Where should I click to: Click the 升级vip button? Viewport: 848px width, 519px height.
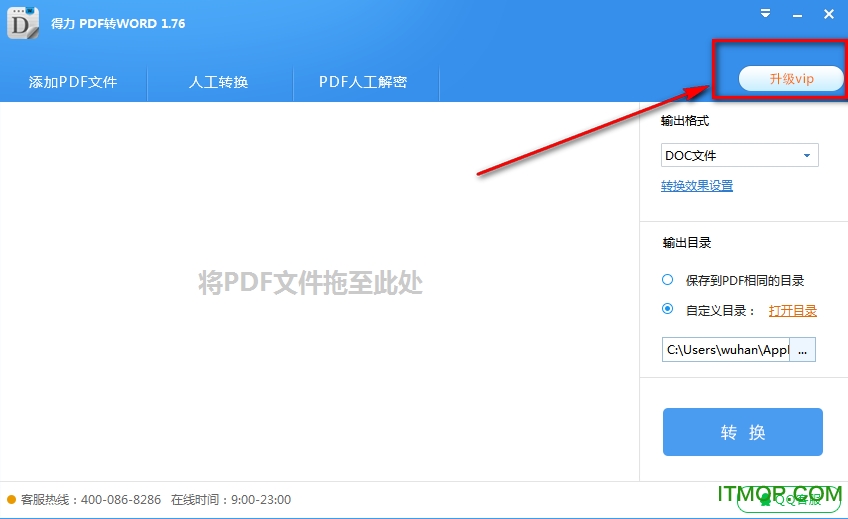791,79
